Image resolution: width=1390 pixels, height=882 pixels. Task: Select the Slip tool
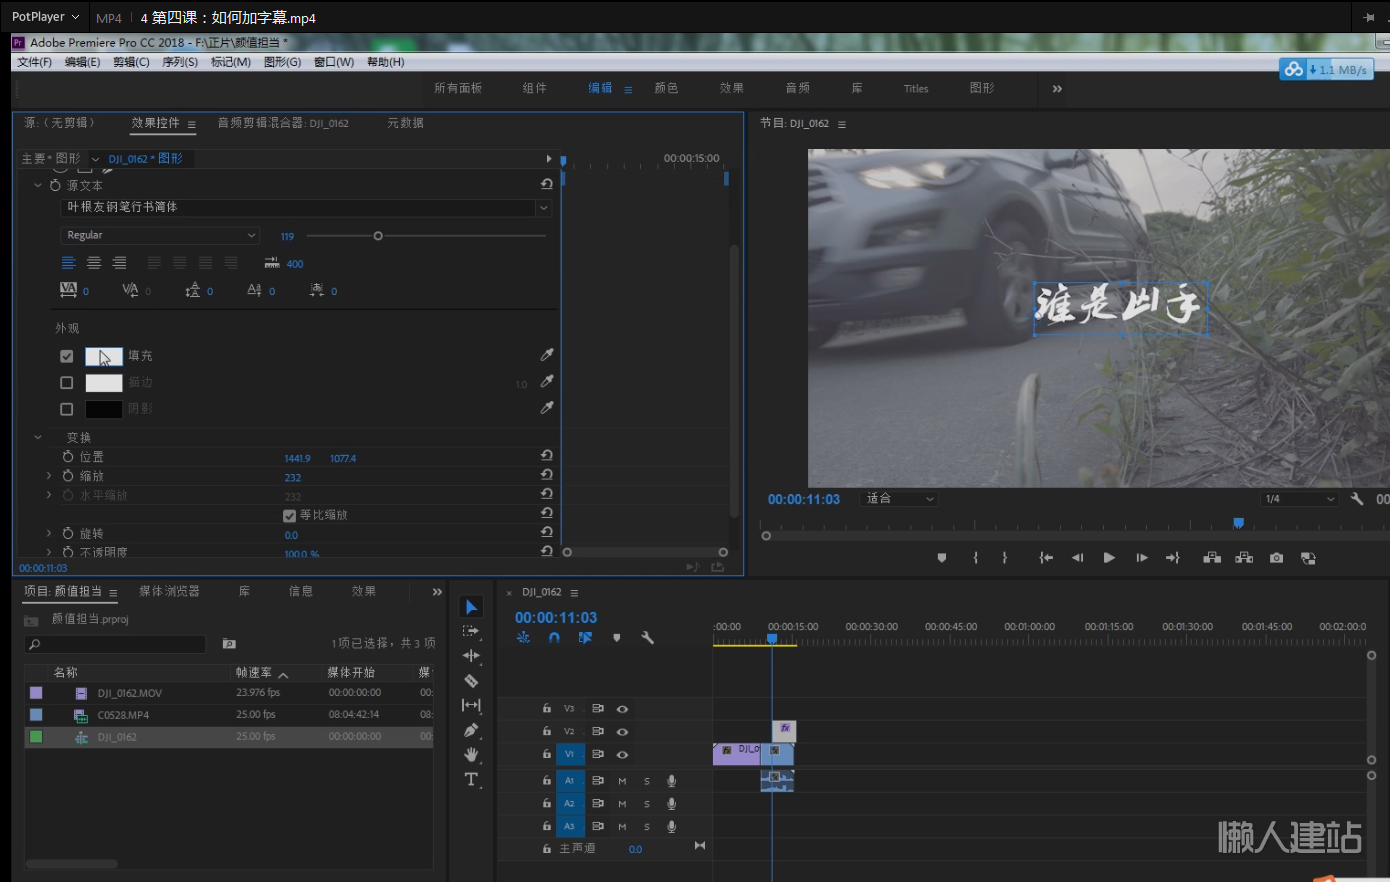tap(471, 705)
